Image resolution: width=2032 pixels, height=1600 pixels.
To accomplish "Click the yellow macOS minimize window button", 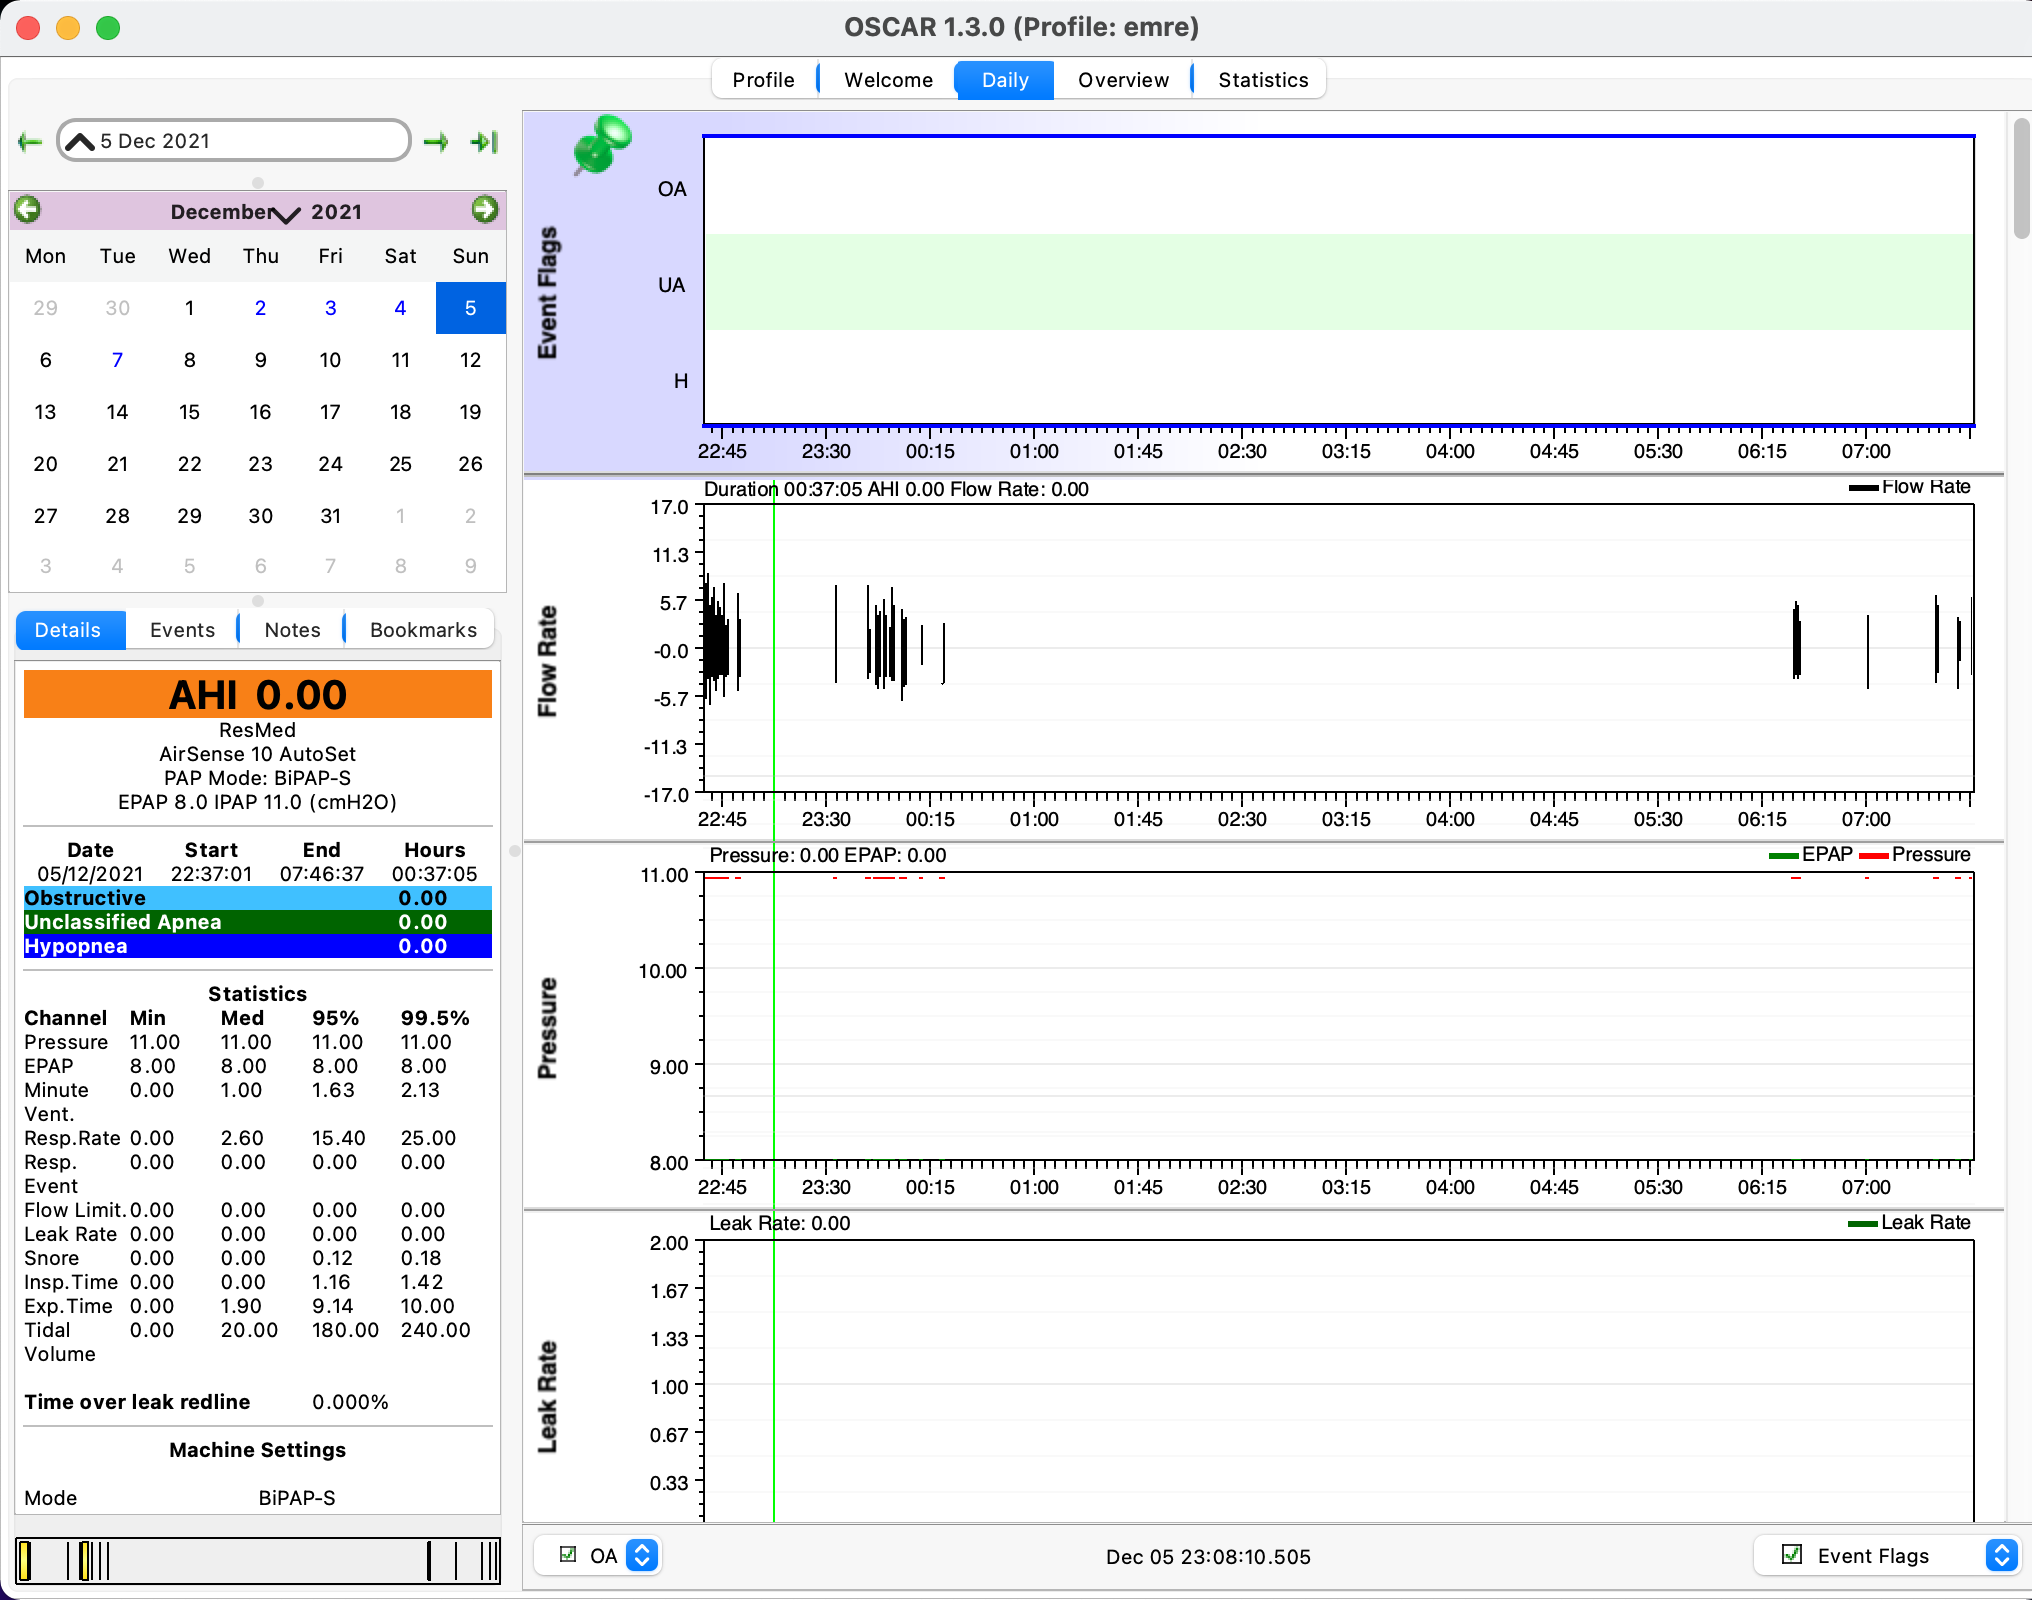I will (x=68, y=28).
